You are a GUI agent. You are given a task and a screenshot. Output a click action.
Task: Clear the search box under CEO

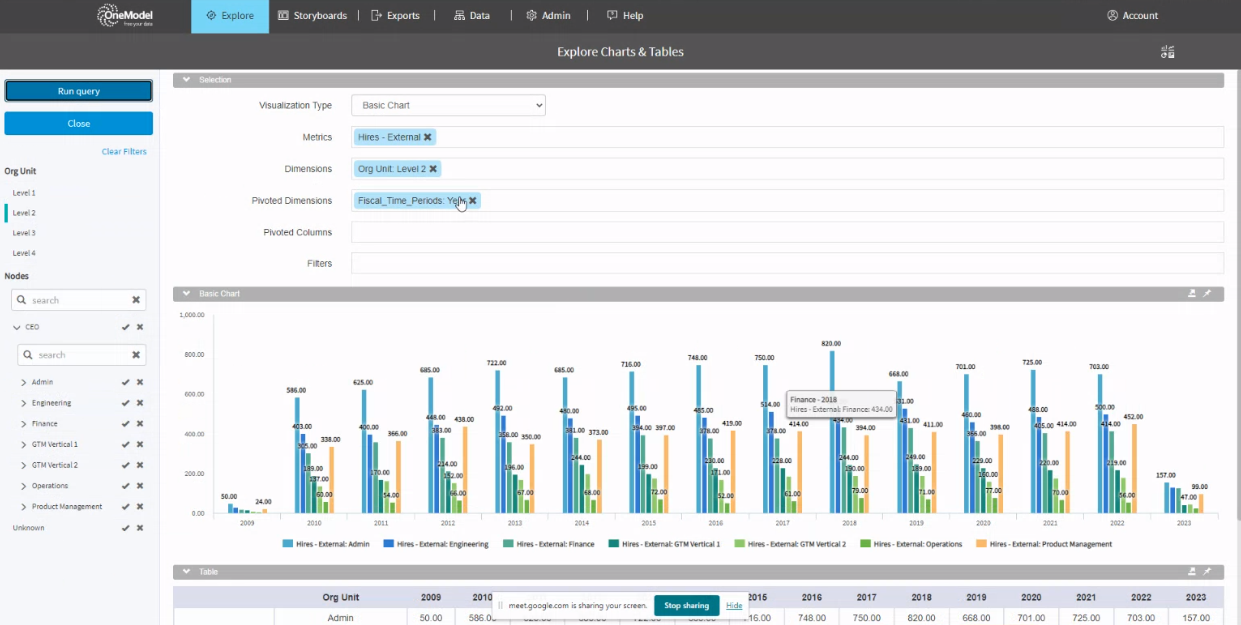pyautogui.click(x=136, y=355)
